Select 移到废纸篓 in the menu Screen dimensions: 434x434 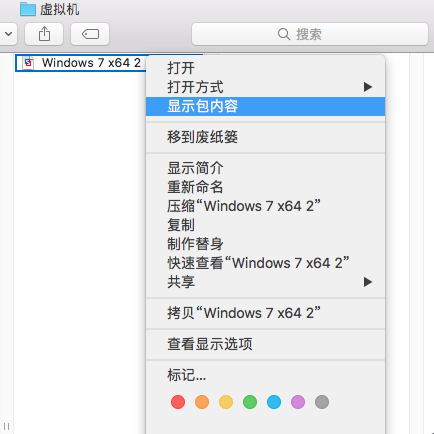pos(265,137)
